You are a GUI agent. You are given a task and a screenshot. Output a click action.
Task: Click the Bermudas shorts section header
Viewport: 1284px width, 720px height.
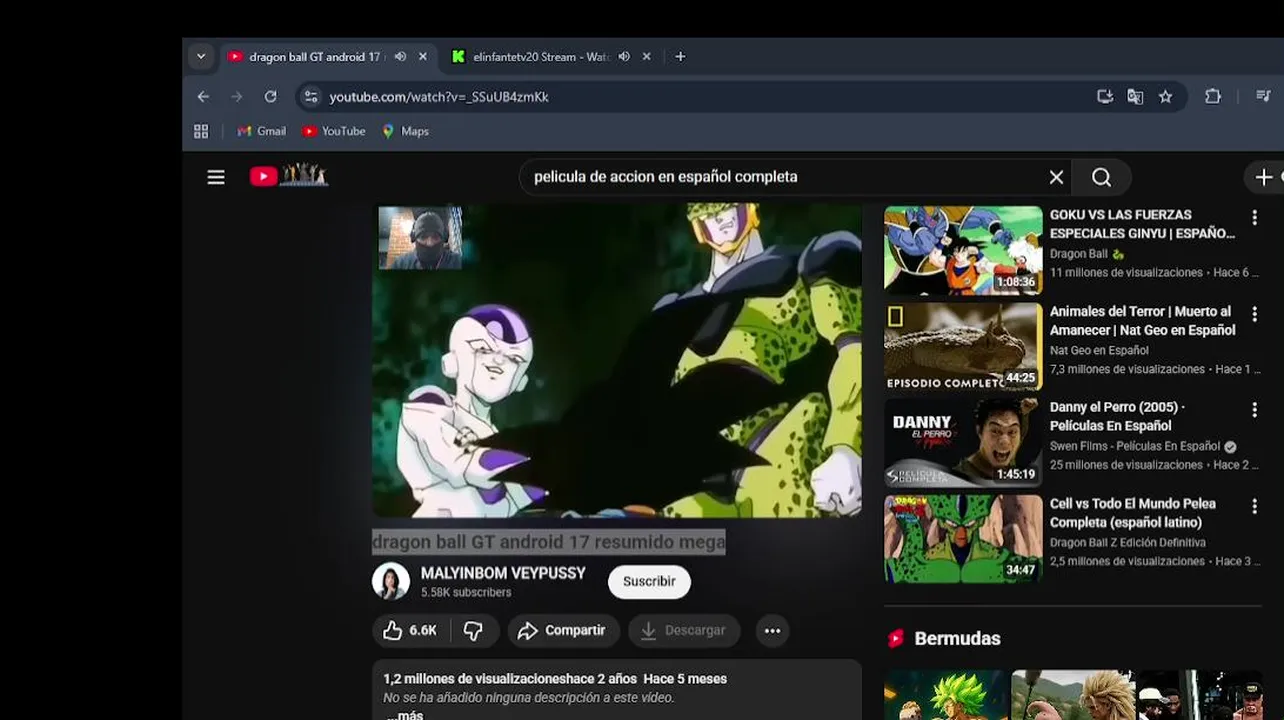(957, 638)
